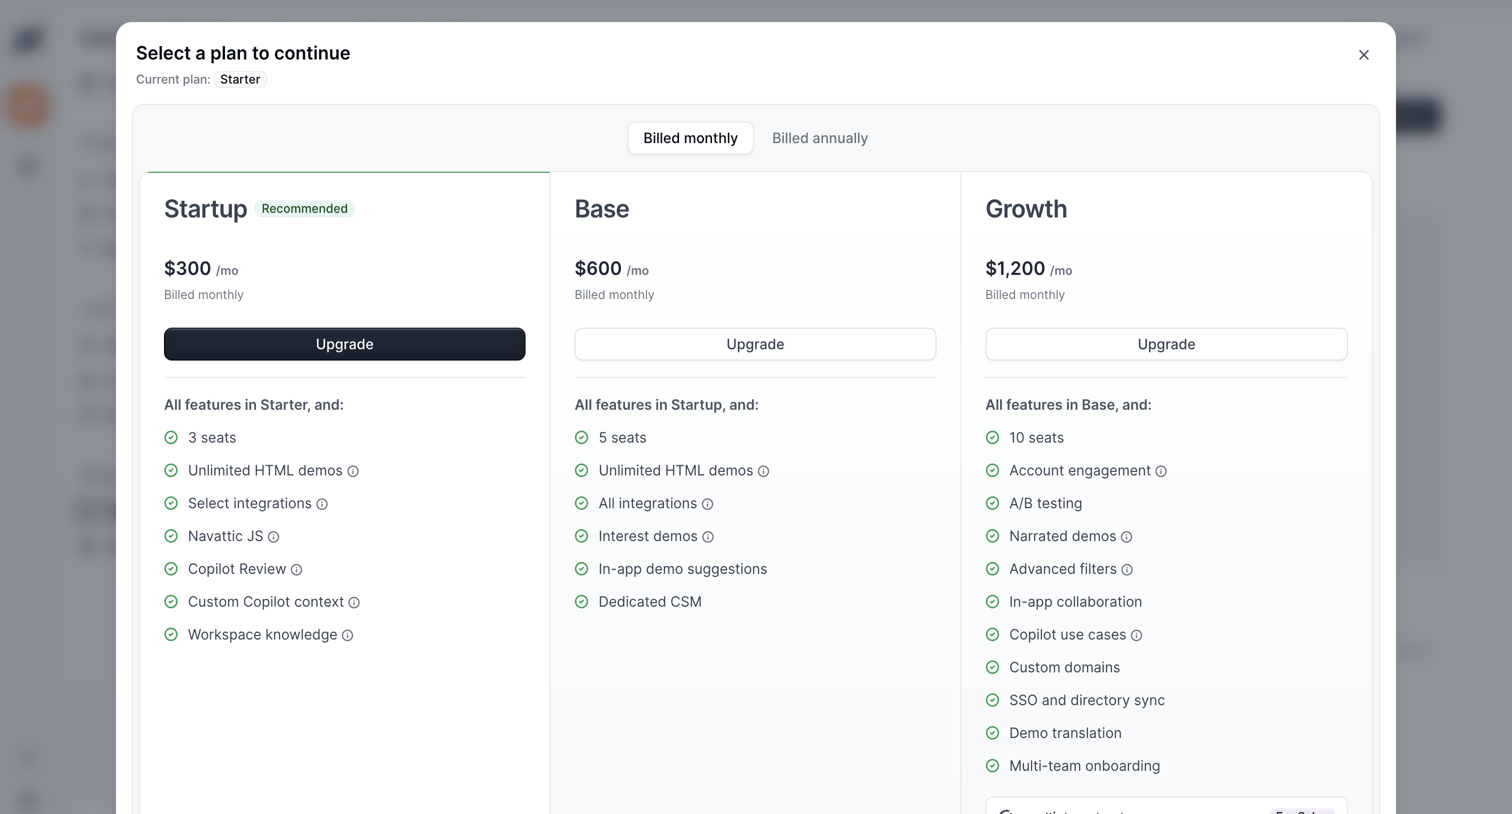Switch to Billed monthly tab
This screenshot has height=814, width=1512.
(690, 138)
